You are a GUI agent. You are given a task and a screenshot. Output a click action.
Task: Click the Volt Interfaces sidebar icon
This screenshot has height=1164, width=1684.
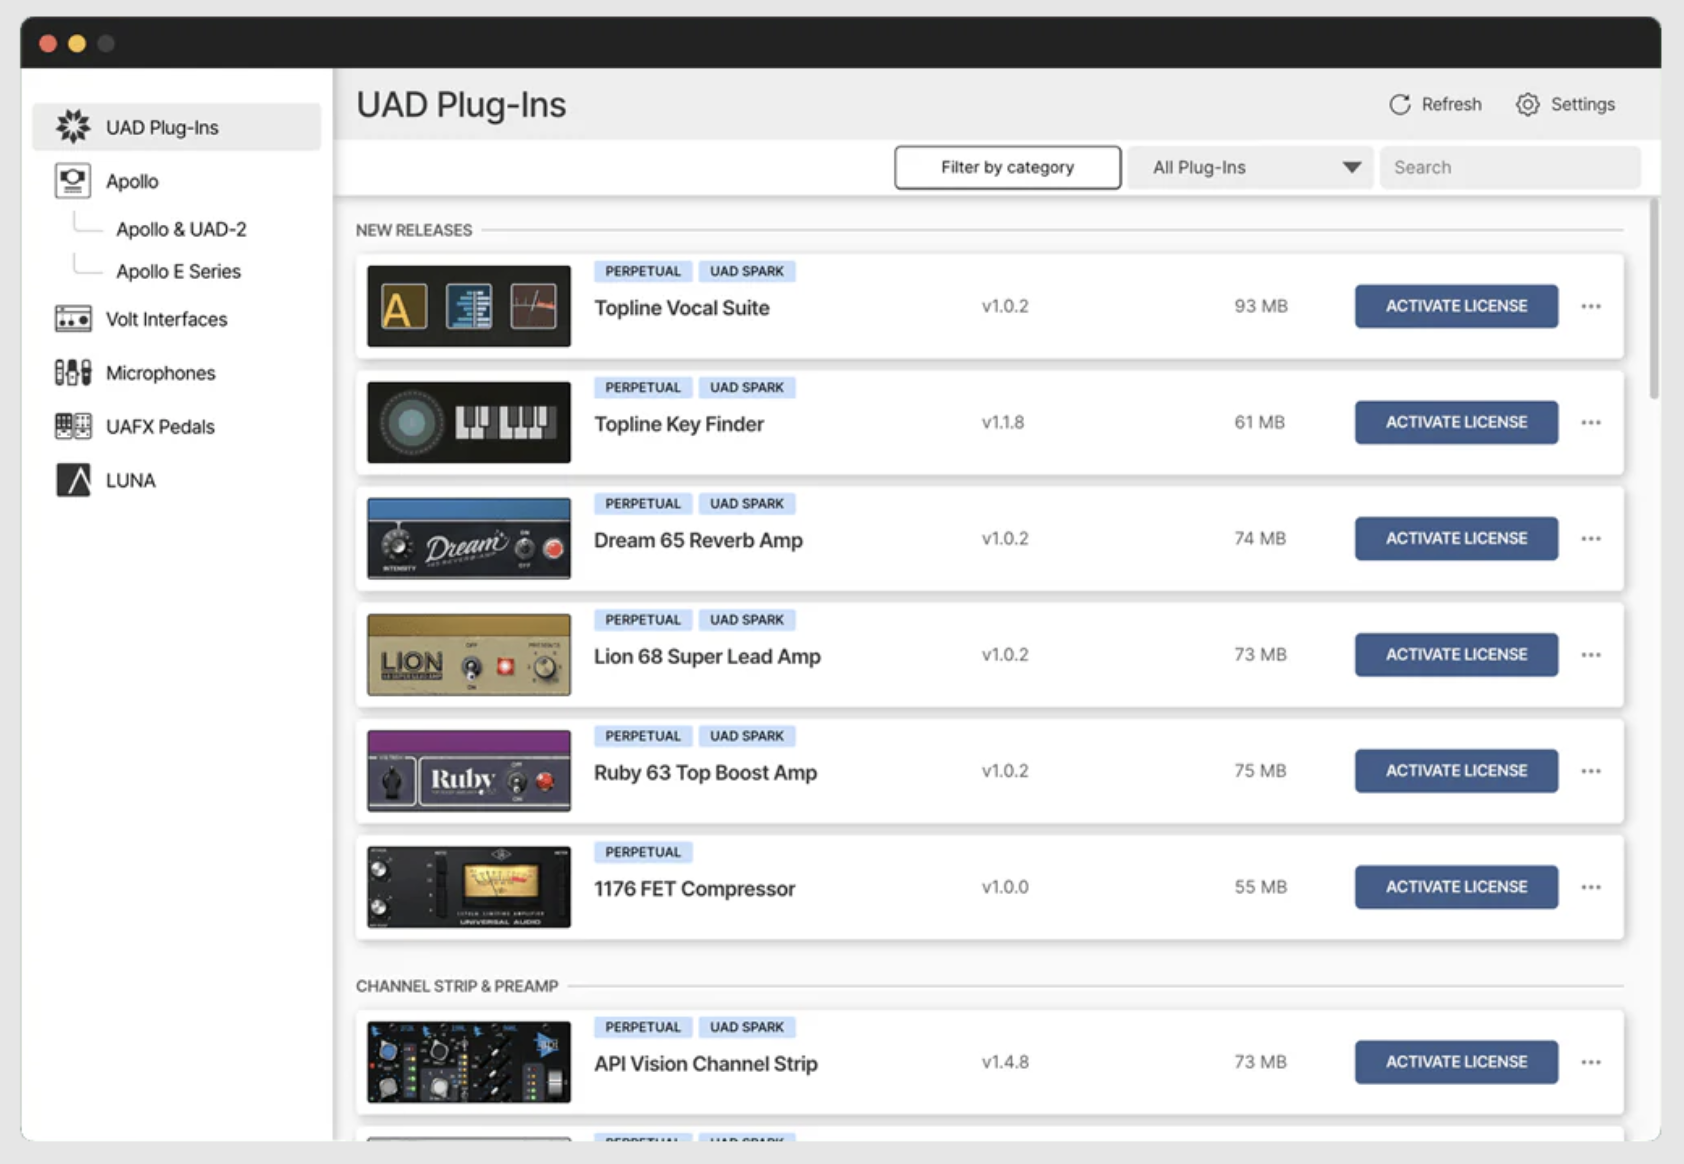click(73, 319)
